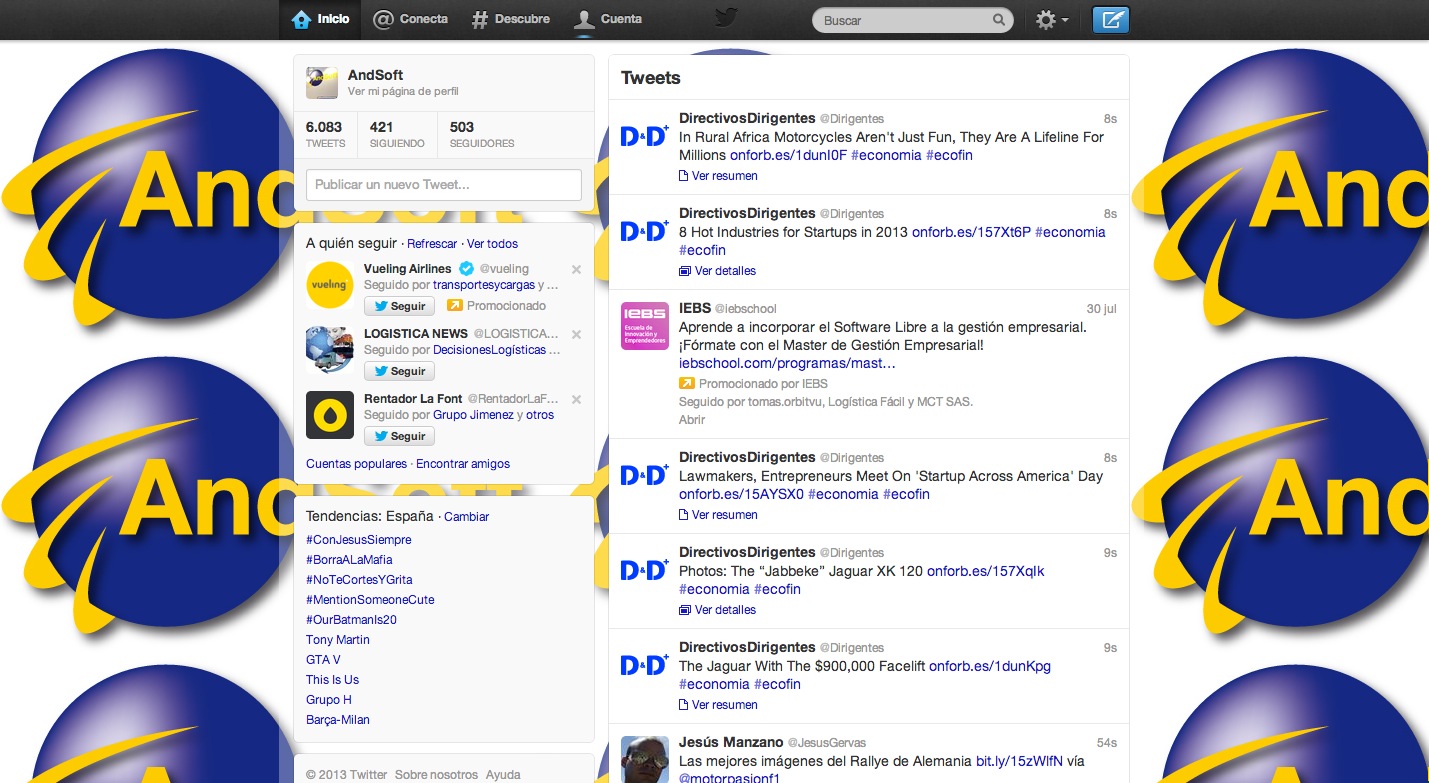This screenshot has height=783, width=1429.
Task: Click the Refrescar suggestions link
Action: 432,244
